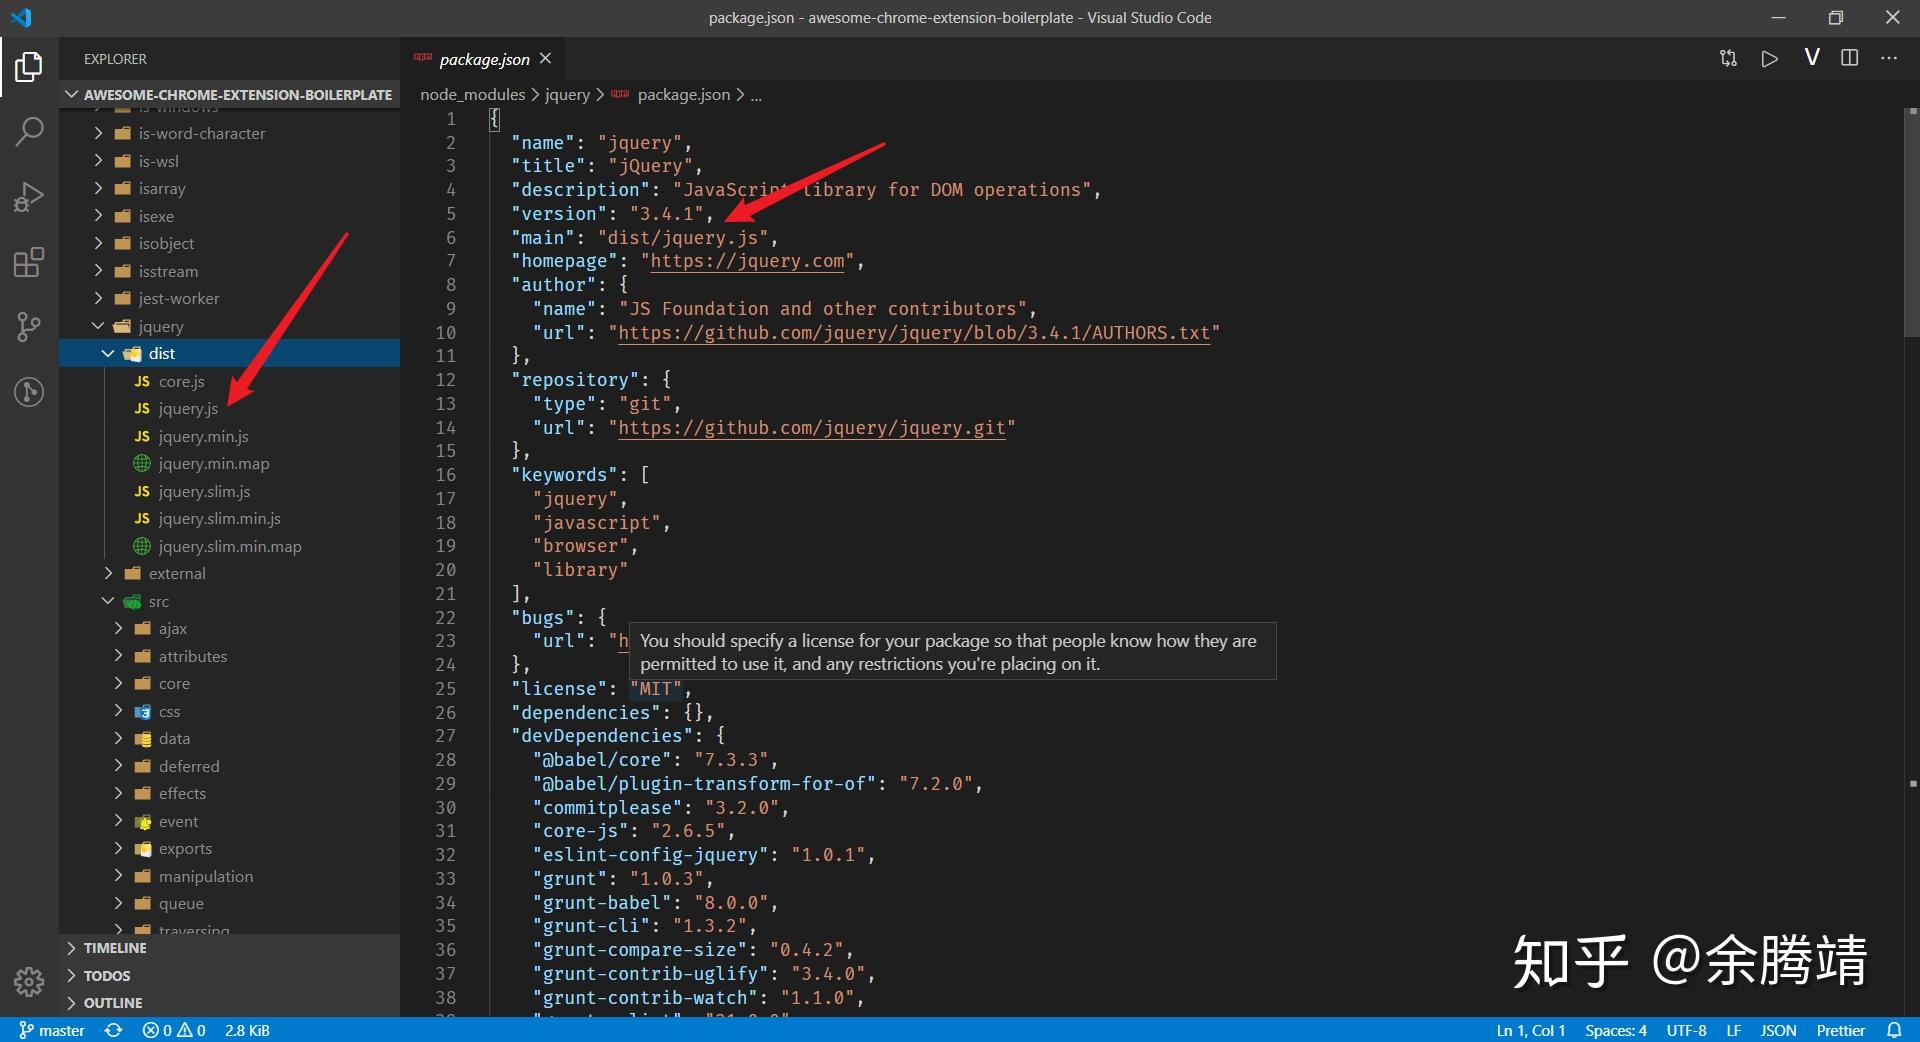Open the Explorer view in activity bar

(x=29, y=67)
